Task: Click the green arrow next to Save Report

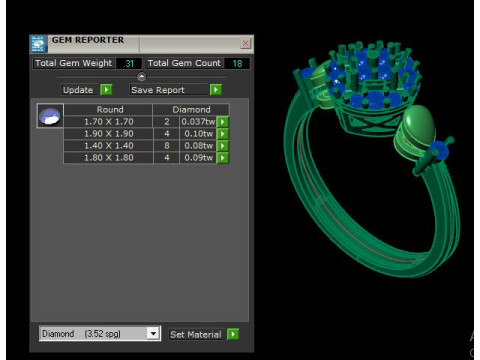Action: point(216,90)
